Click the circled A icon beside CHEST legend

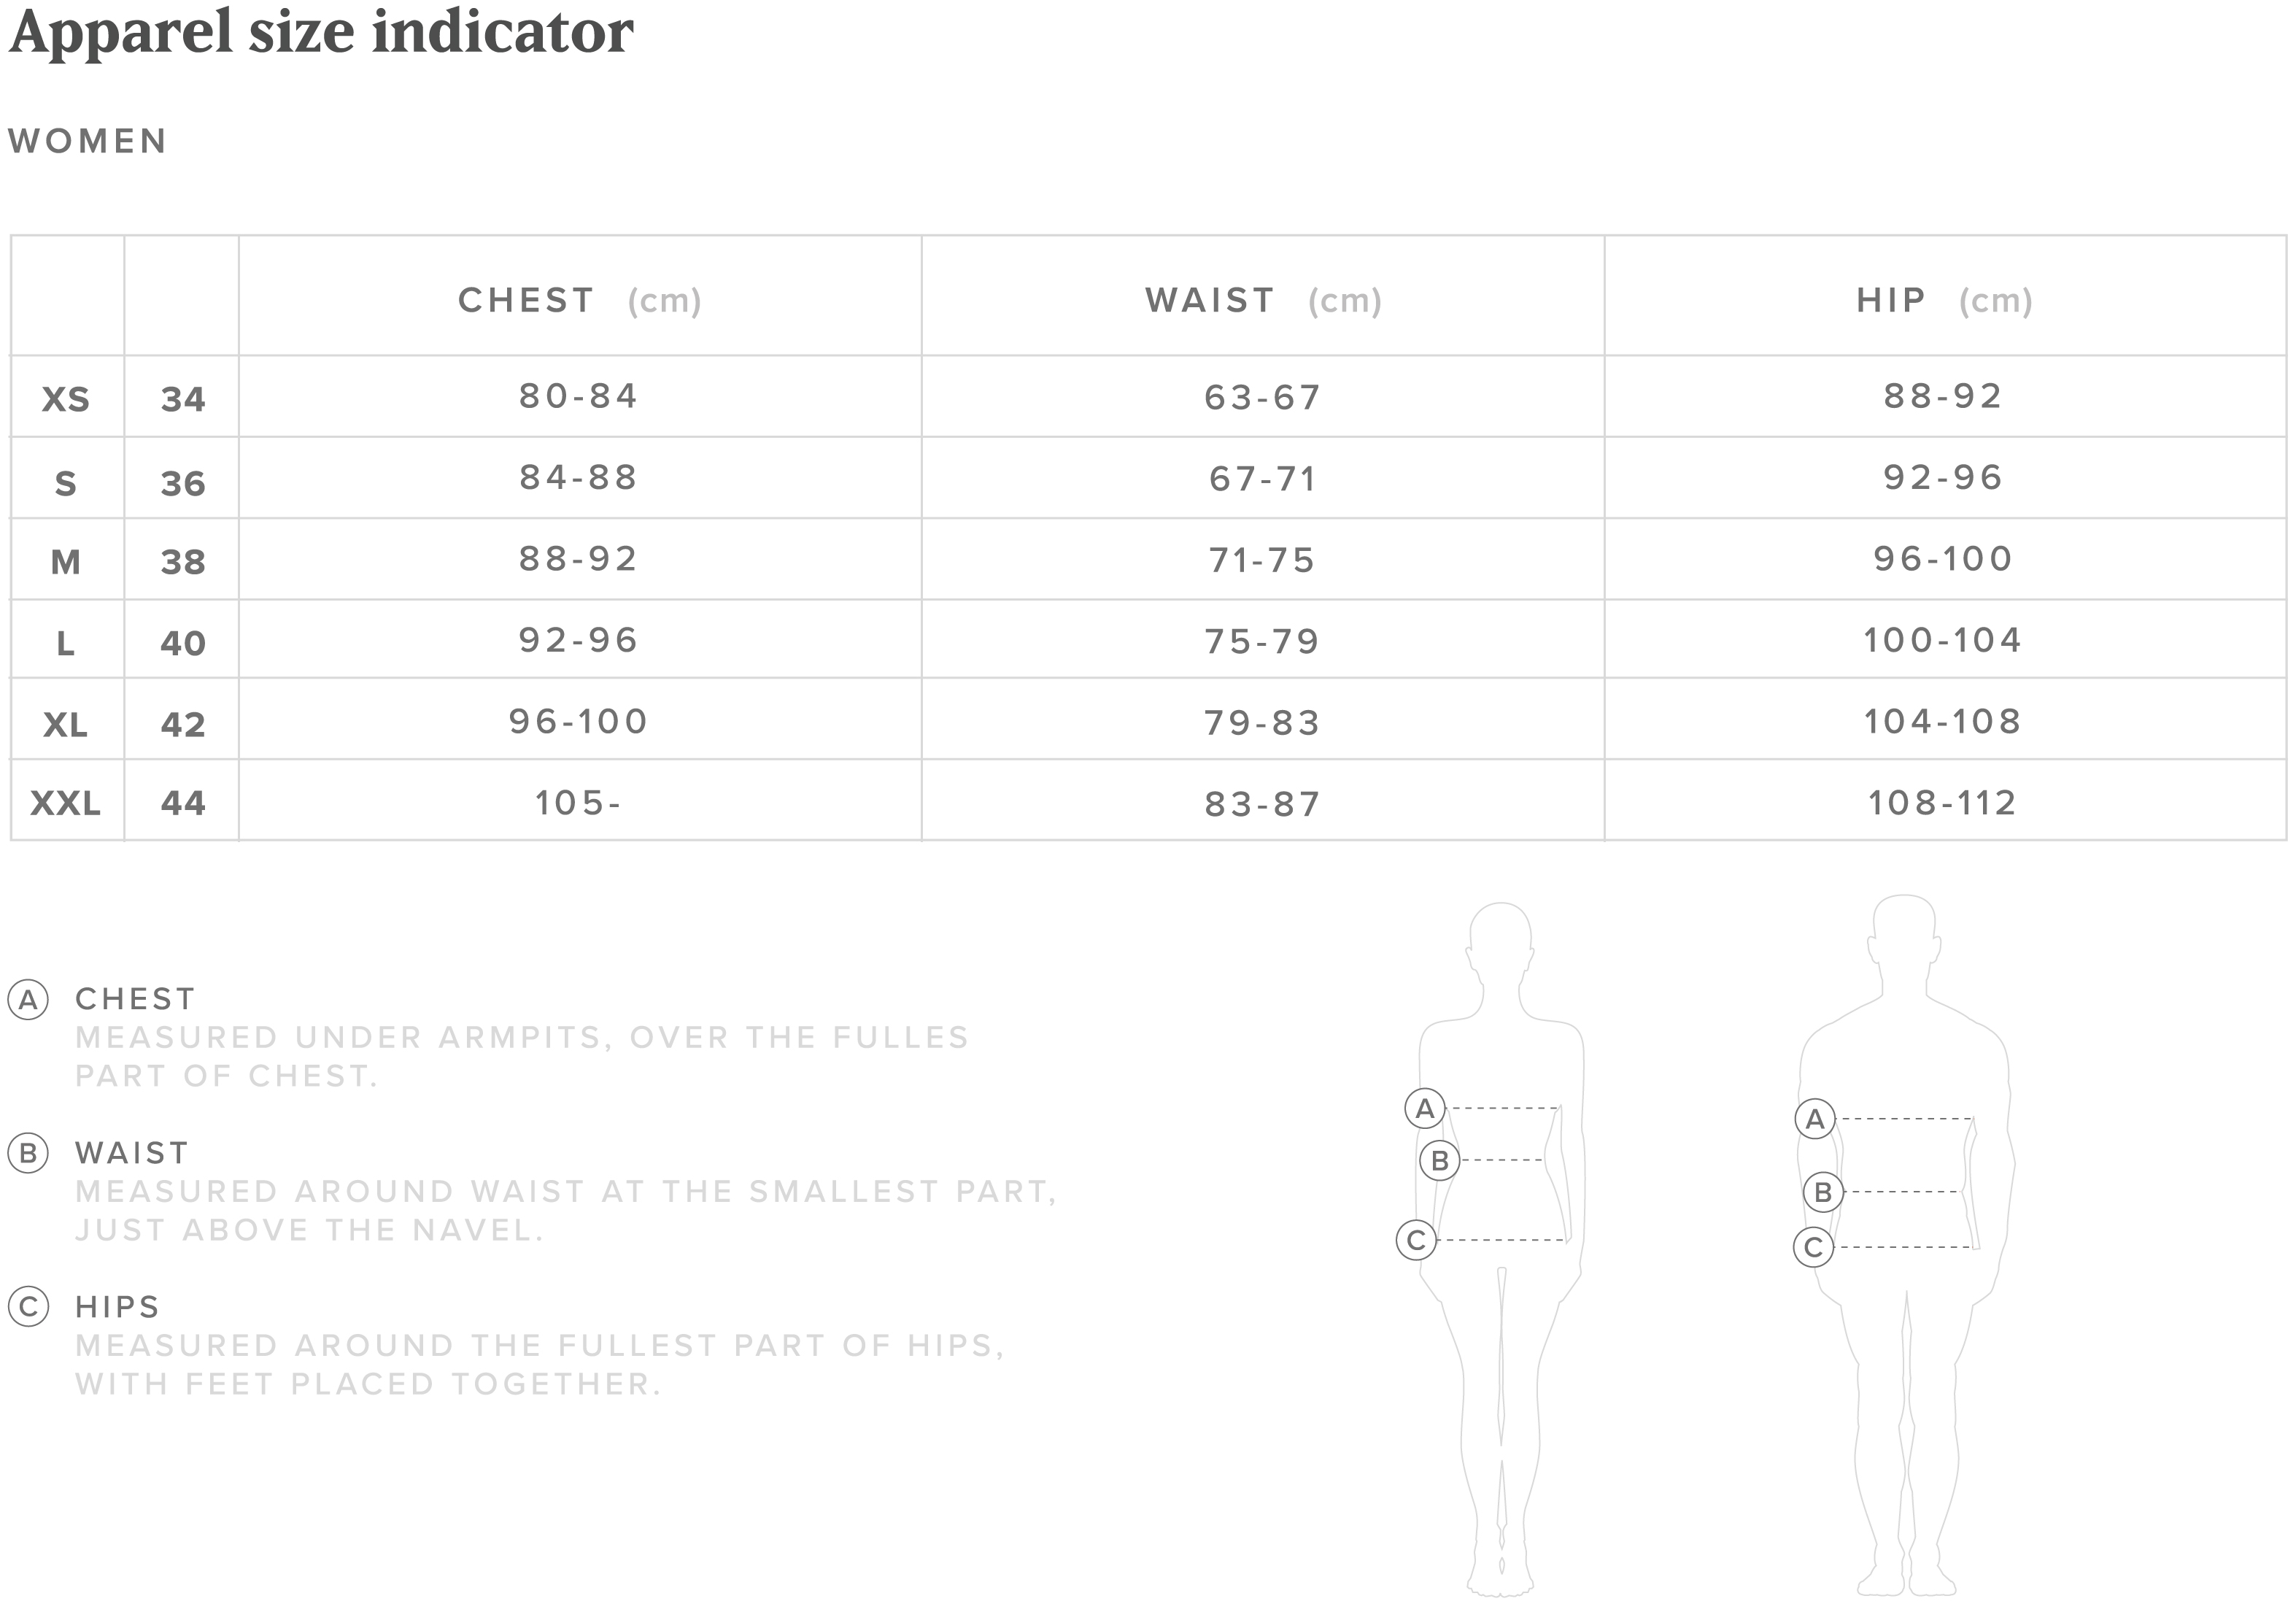tap(28, 999)
